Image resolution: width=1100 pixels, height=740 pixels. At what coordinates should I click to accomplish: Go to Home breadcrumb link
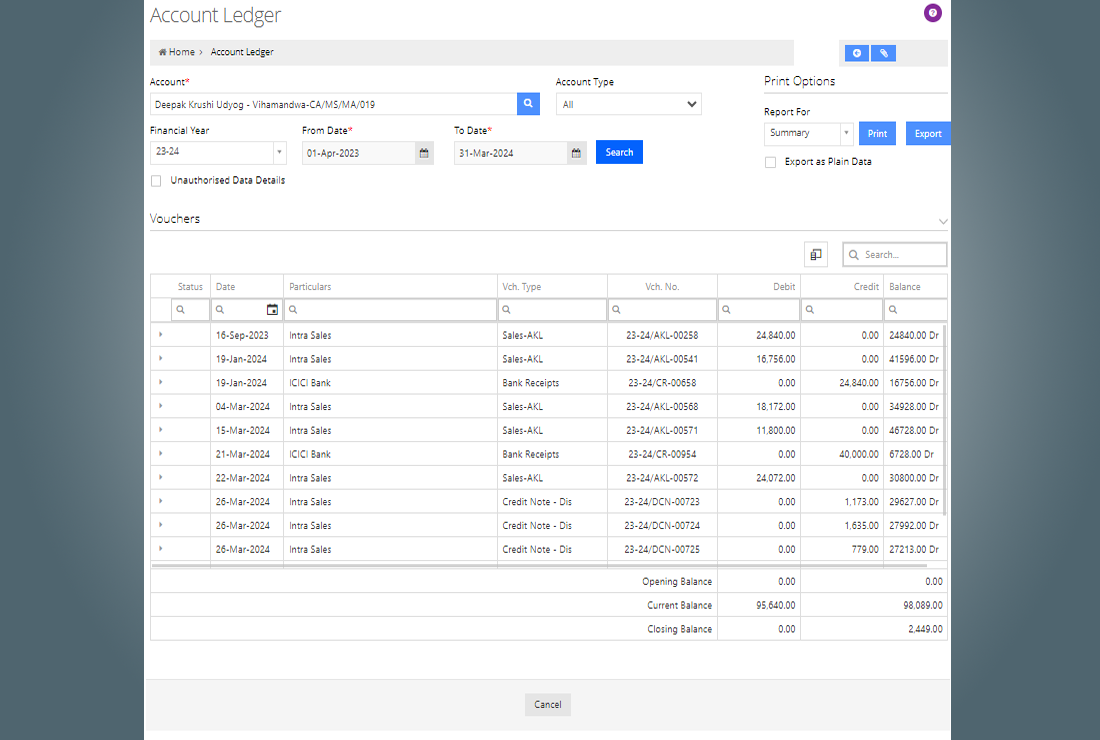(182, 52)
